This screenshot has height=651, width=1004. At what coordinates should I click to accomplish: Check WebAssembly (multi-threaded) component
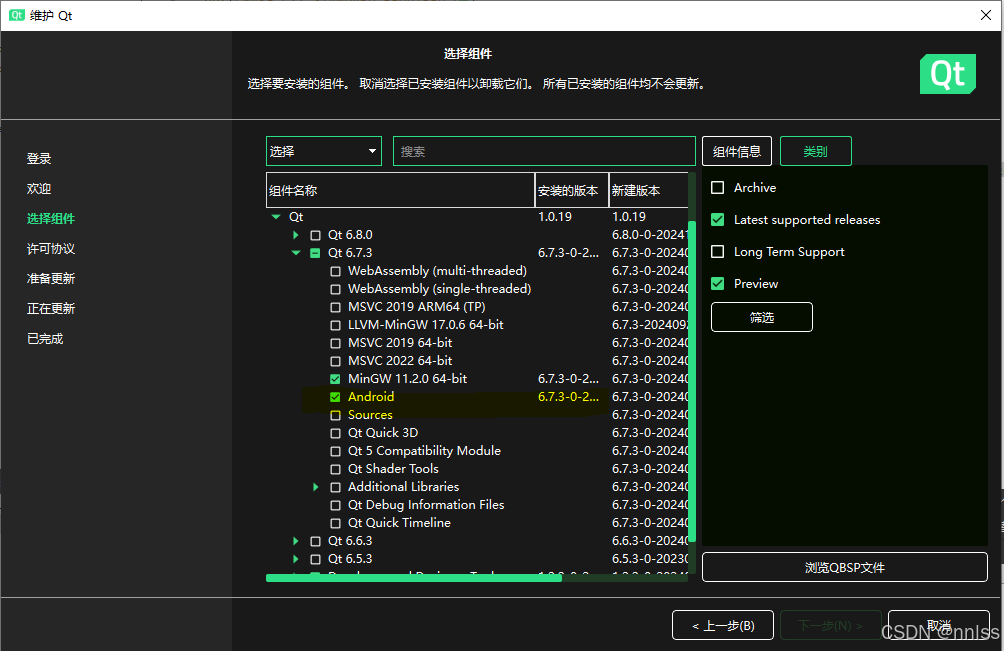[335, 271]
